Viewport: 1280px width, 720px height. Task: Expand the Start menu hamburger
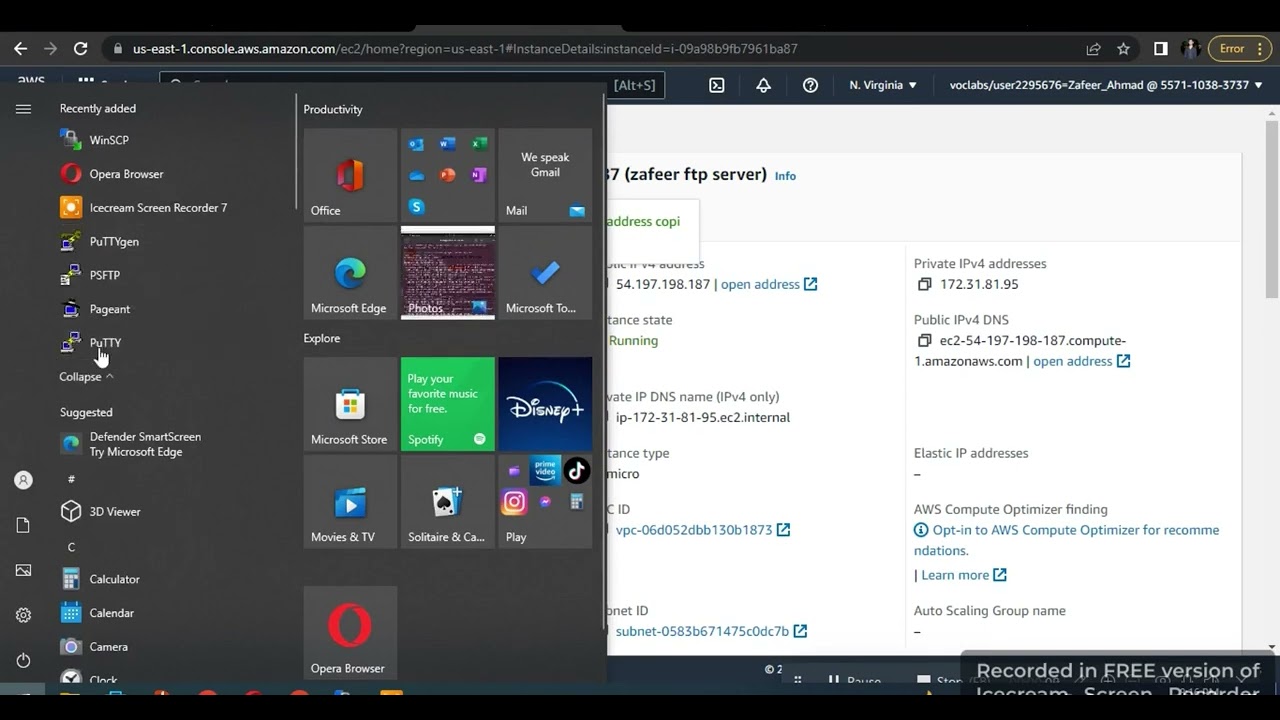(x=23, y=109)
